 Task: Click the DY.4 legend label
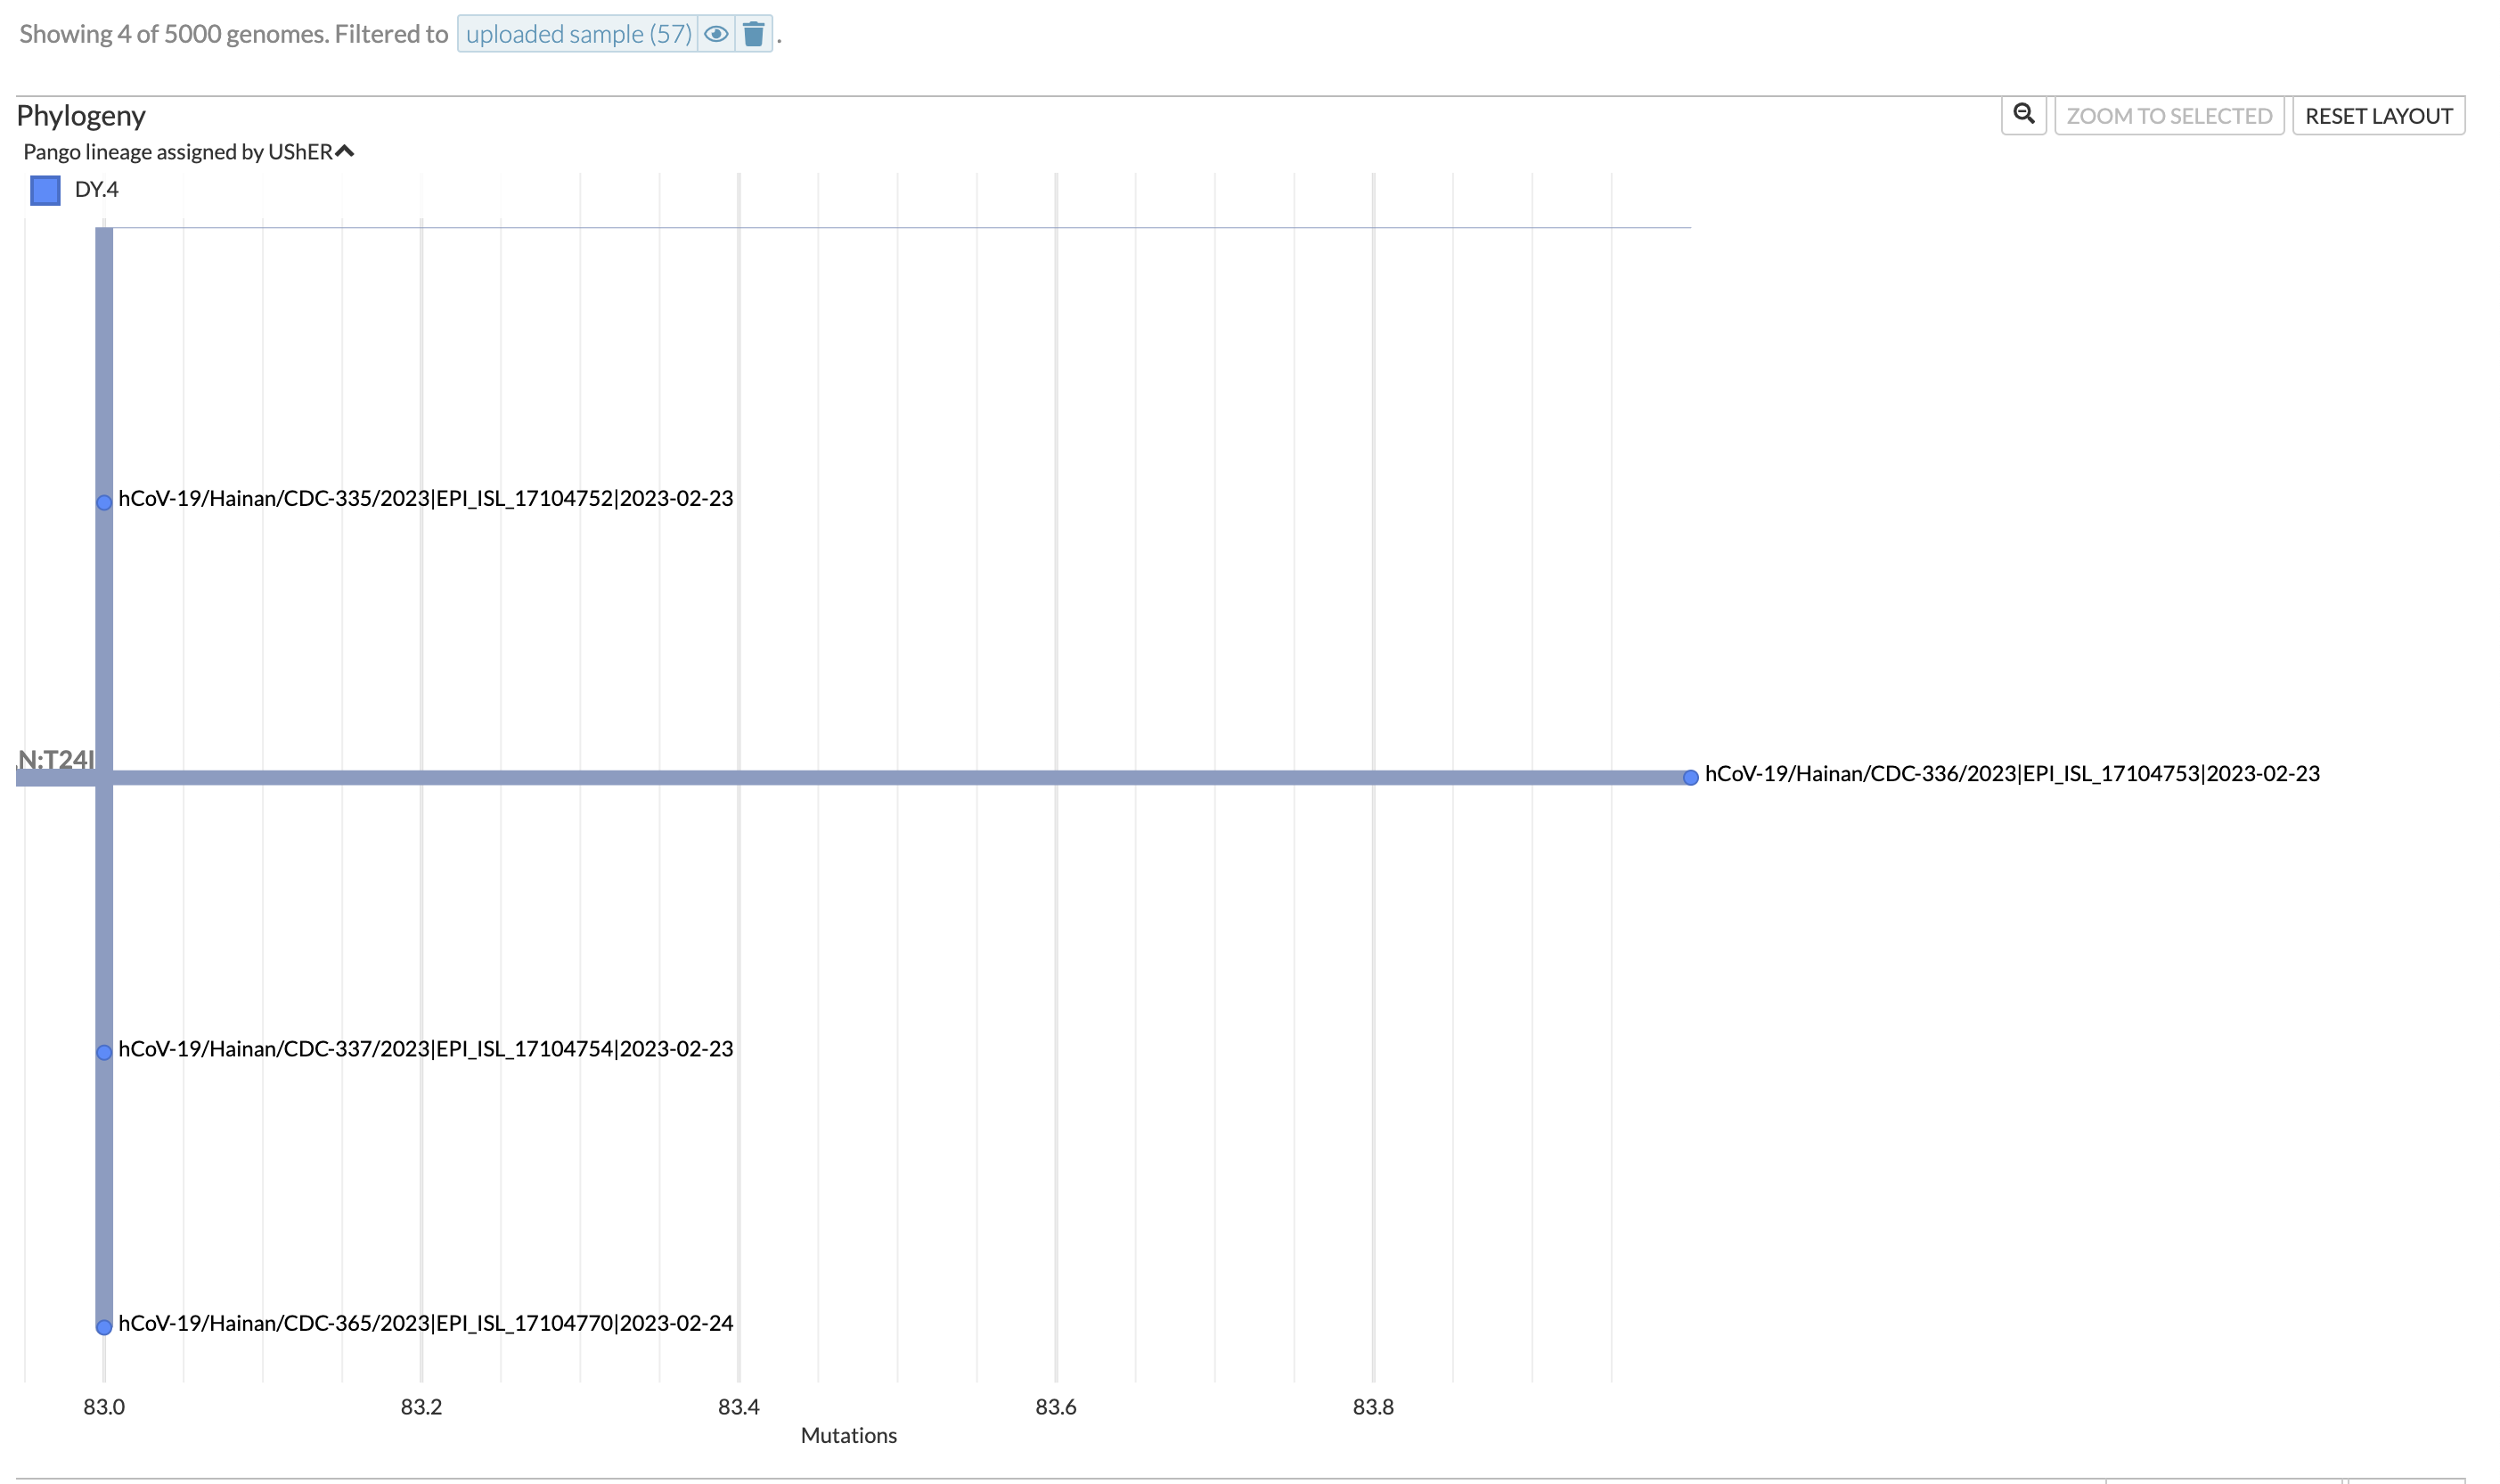[x=96, y=190]
